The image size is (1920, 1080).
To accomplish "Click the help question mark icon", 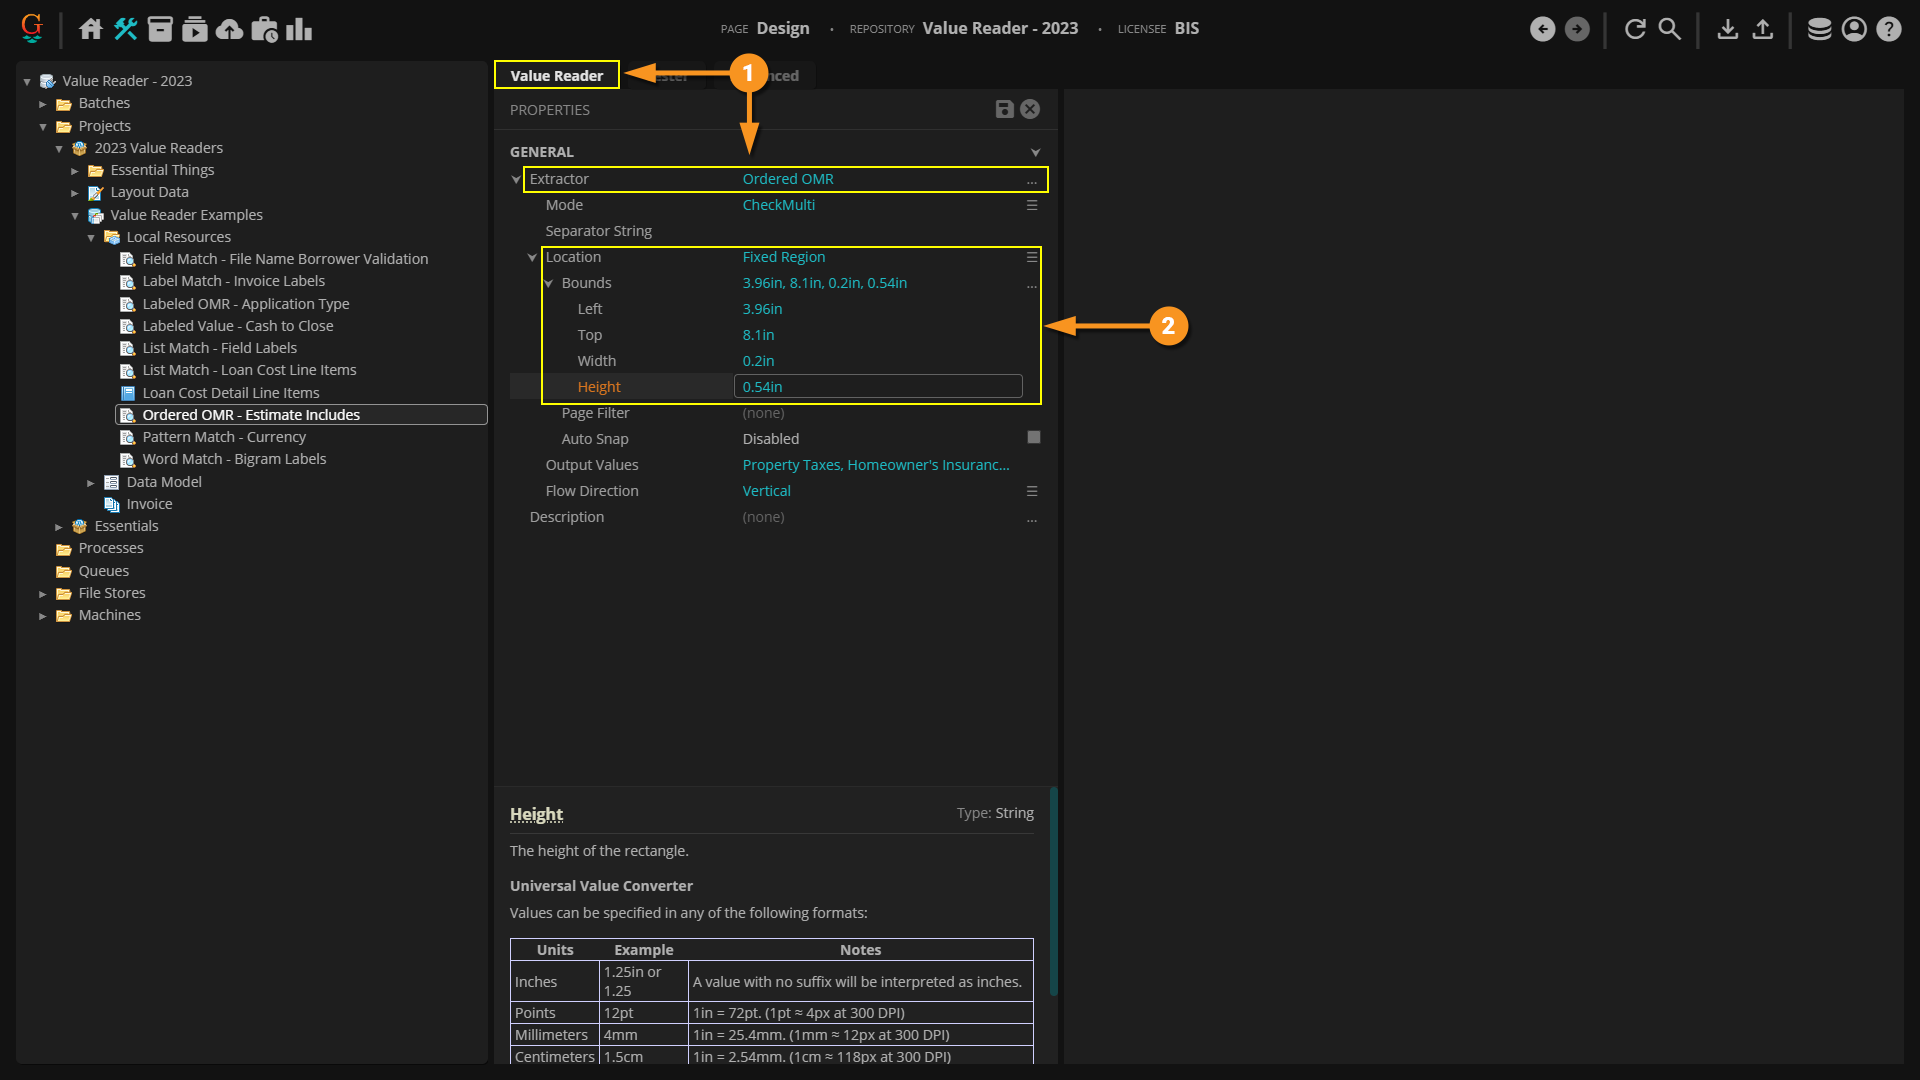I will [1888, 29].
